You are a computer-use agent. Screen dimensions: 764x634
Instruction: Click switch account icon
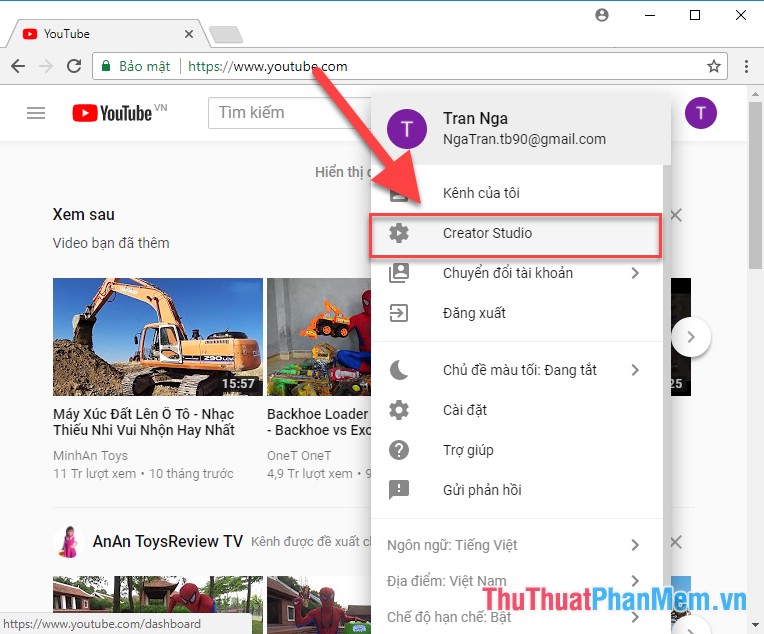click(399, 273)
